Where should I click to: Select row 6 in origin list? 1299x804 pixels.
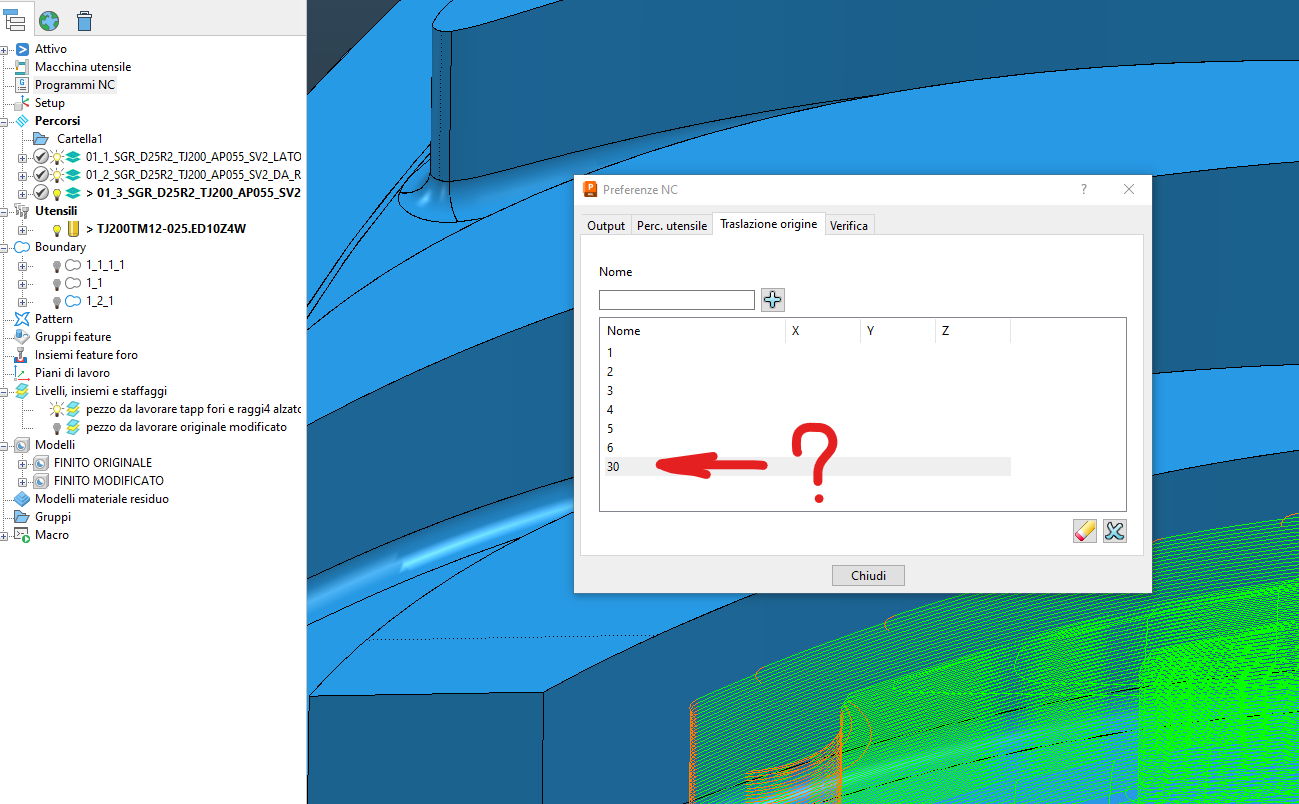806,448
